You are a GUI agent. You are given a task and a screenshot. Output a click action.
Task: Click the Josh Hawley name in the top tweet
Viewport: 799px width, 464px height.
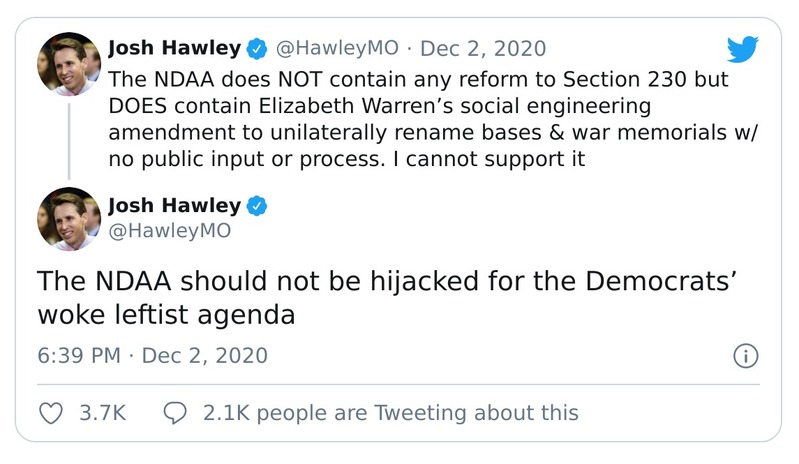click(172, 48)
